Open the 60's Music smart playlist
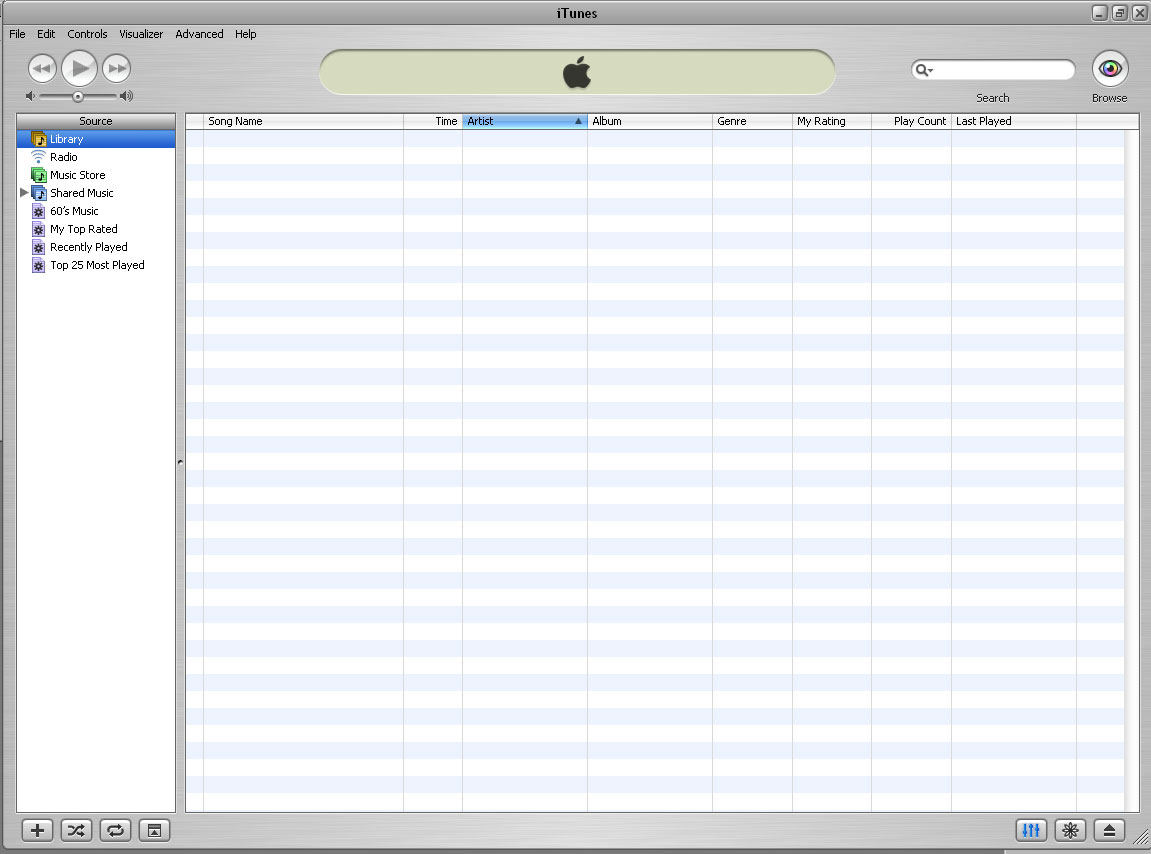This screenshot has width=1151, height=854. click(96, 211)
